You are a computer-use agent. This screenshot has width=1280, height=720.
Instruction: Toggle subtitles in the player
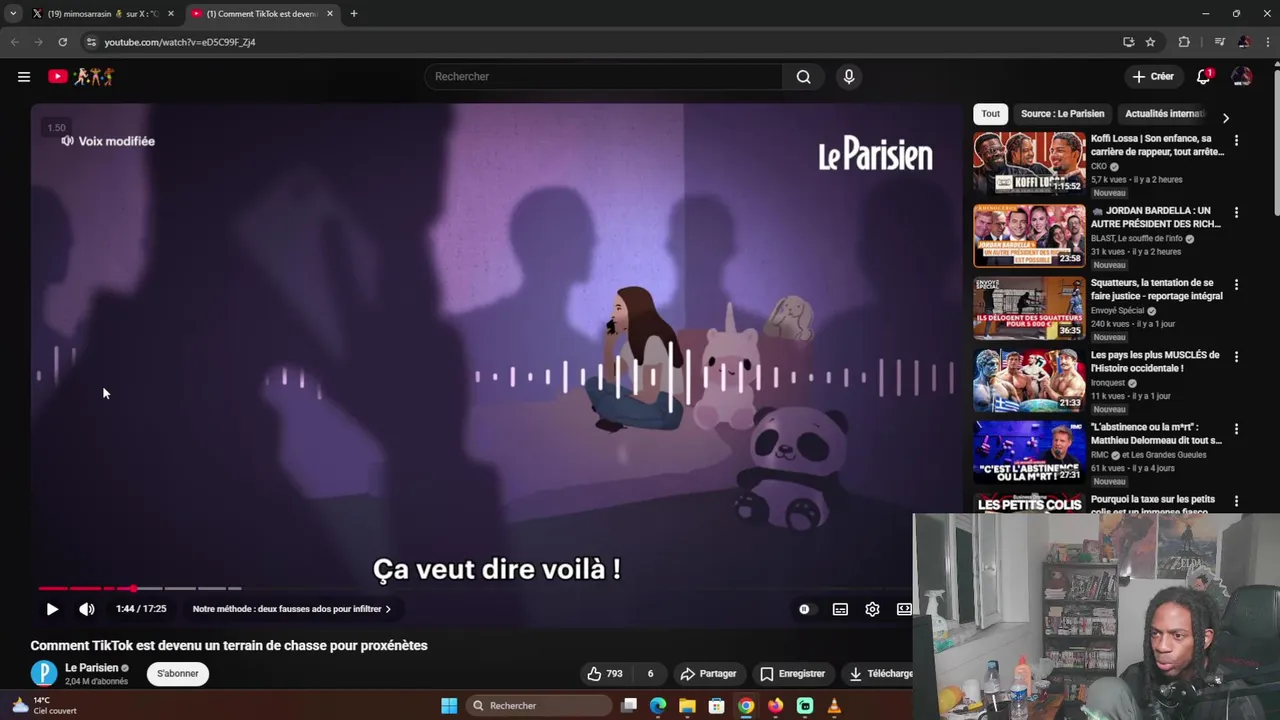coord(840,609)
